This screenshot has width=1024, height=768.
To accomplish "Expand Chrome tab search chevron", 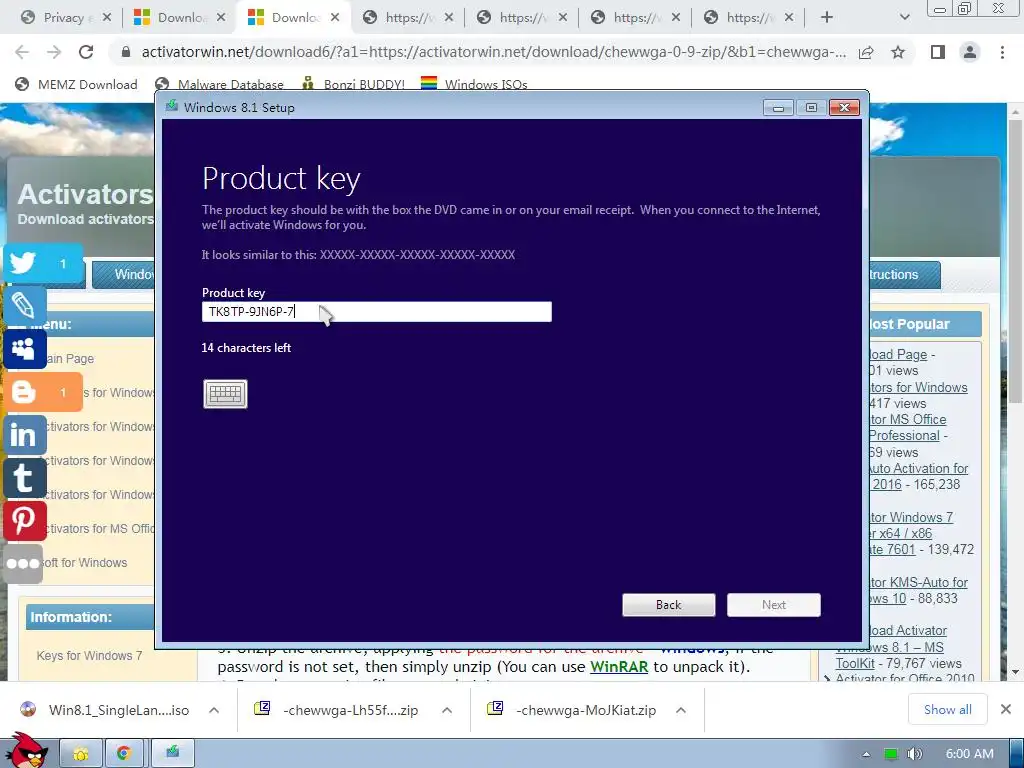I will [904, 18].
